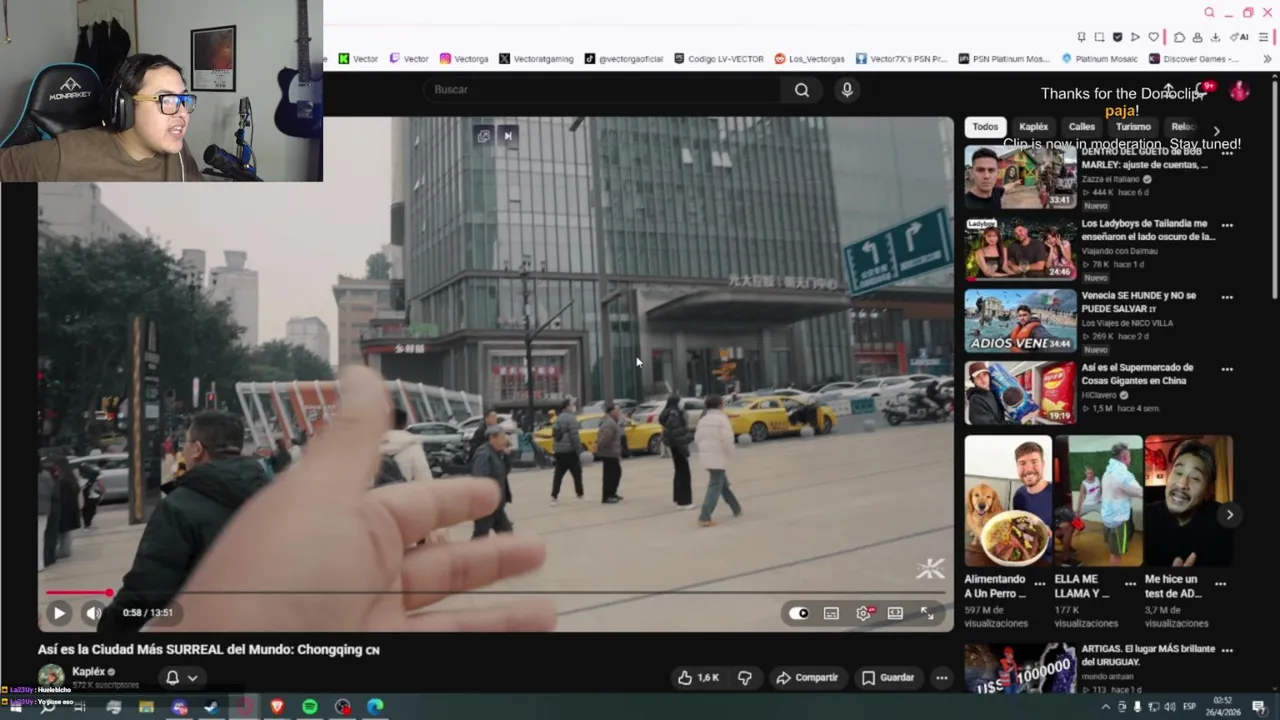Mute the video volume

(93, 613)
